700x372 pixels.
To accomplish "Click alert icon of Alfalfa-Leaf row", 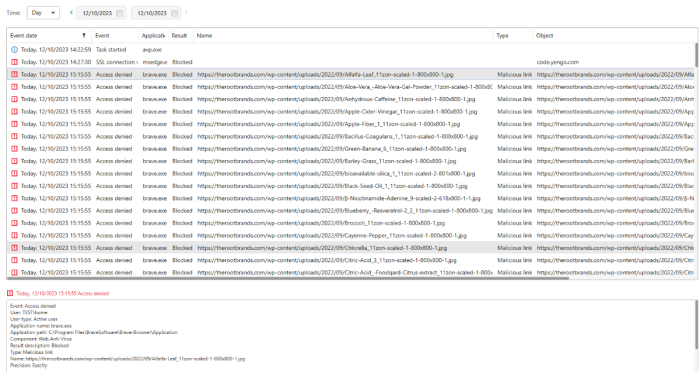I will [14, 75].
